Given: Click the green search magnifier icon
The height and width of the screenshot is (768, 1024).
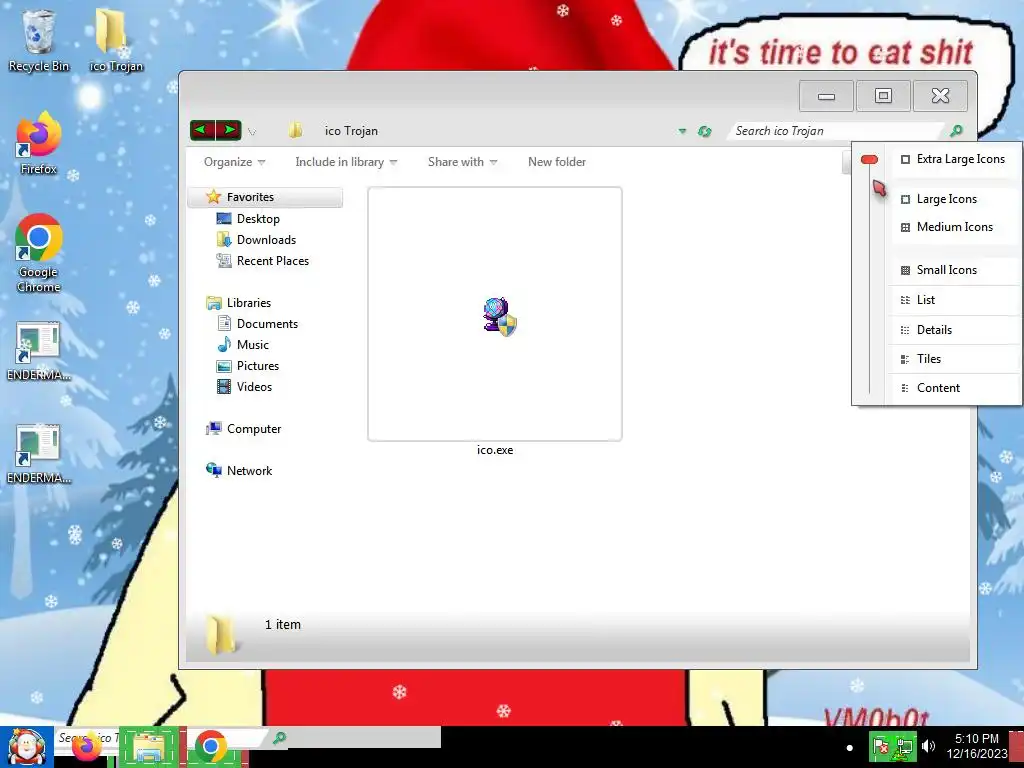Looking at the screenshot, I should click(956, 131).
